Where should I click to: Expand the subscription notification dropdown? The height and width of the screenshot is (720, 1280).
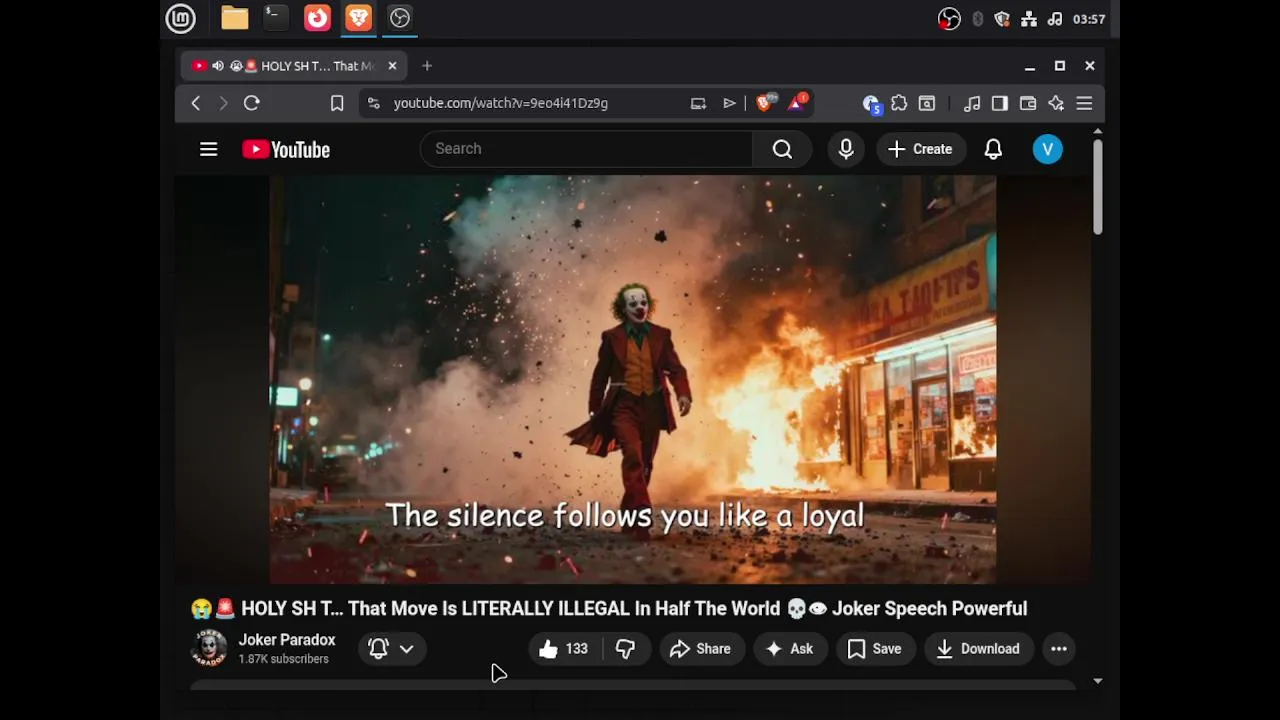392,649
